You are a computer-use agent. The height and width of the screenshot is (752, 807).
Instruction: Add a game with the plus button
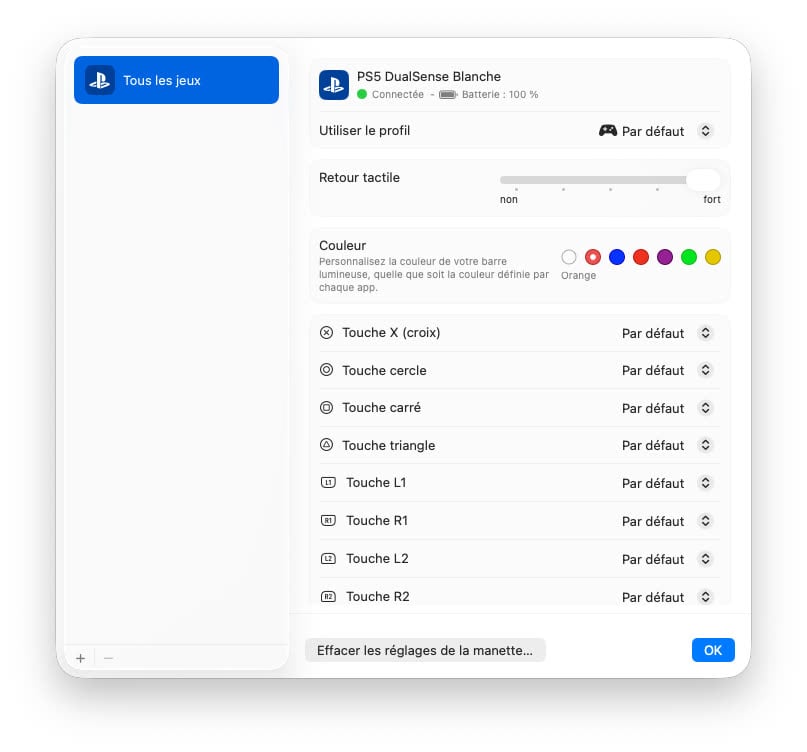tap(80, 658)
